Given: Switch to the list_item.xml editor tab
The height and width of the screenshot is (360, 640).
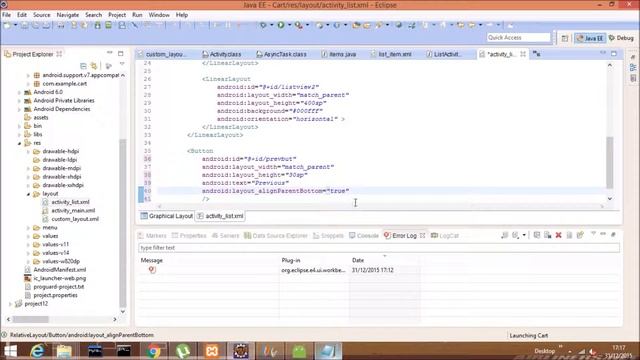Looking at the screenshot, I should (391, 54).
